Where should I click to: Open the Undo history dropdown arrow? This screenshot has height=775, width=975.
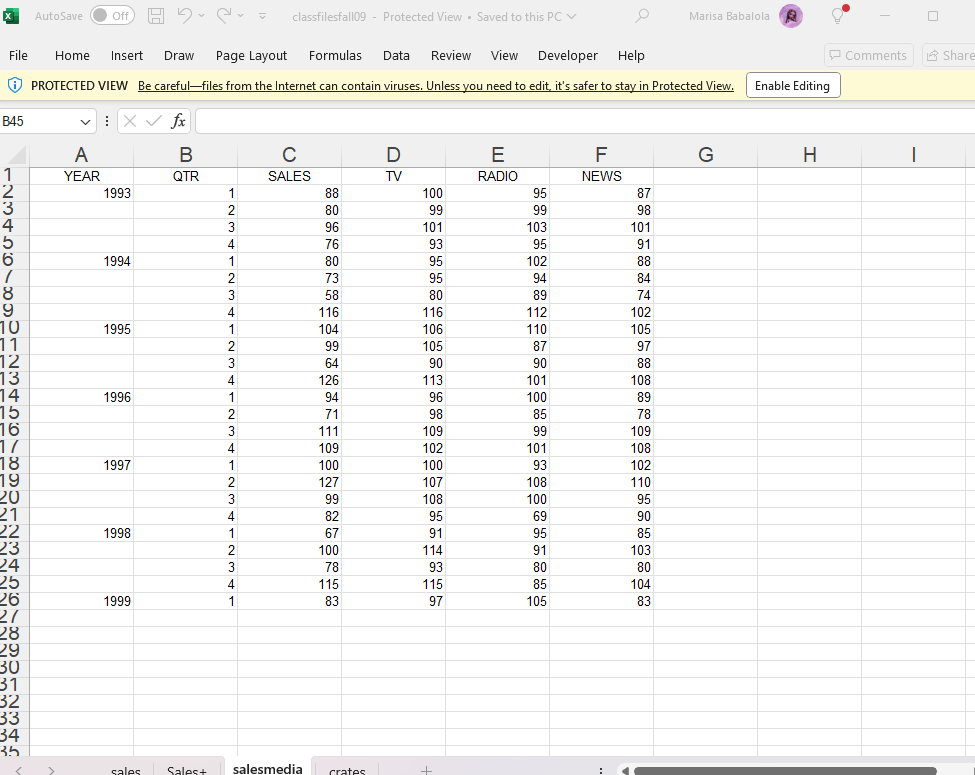click(203, 15)
